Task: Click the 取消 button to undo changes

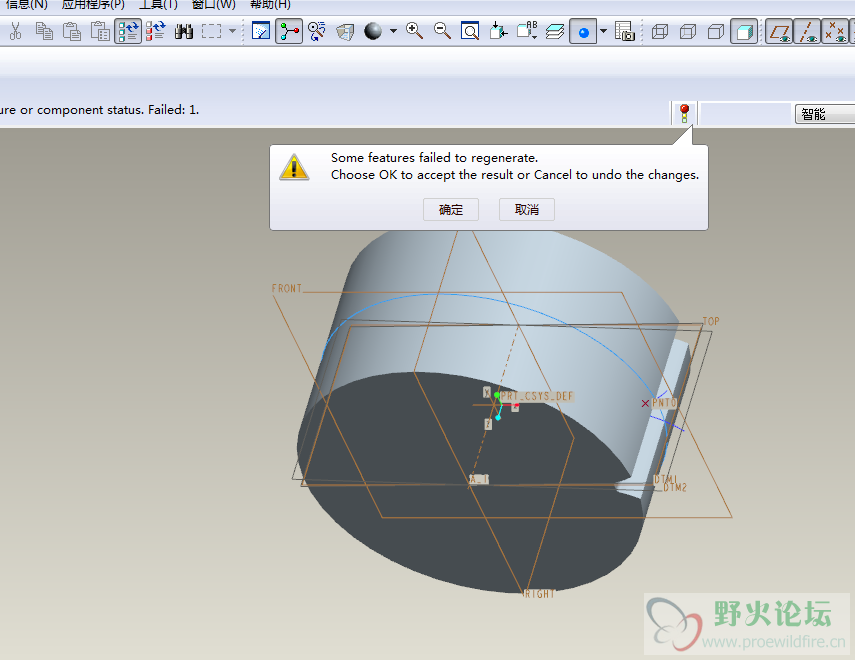Action: pyautogui.click(x=527, y=209)
